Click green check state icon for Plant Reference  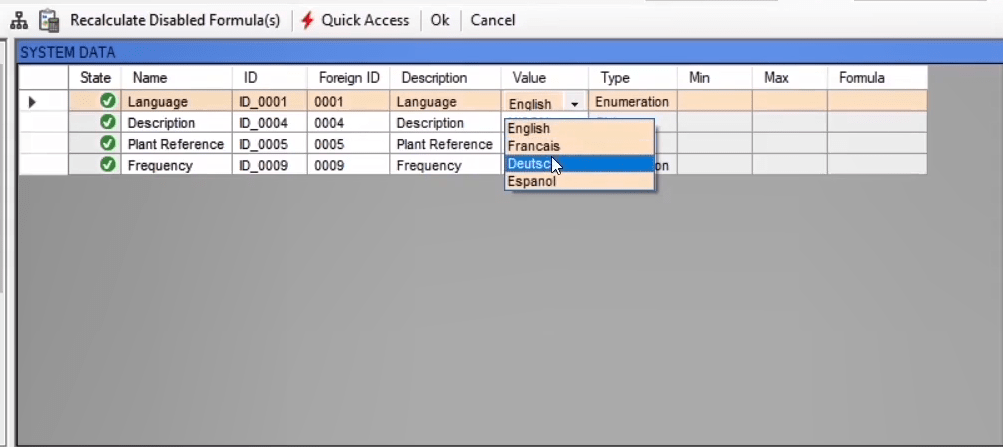[108, 143]
